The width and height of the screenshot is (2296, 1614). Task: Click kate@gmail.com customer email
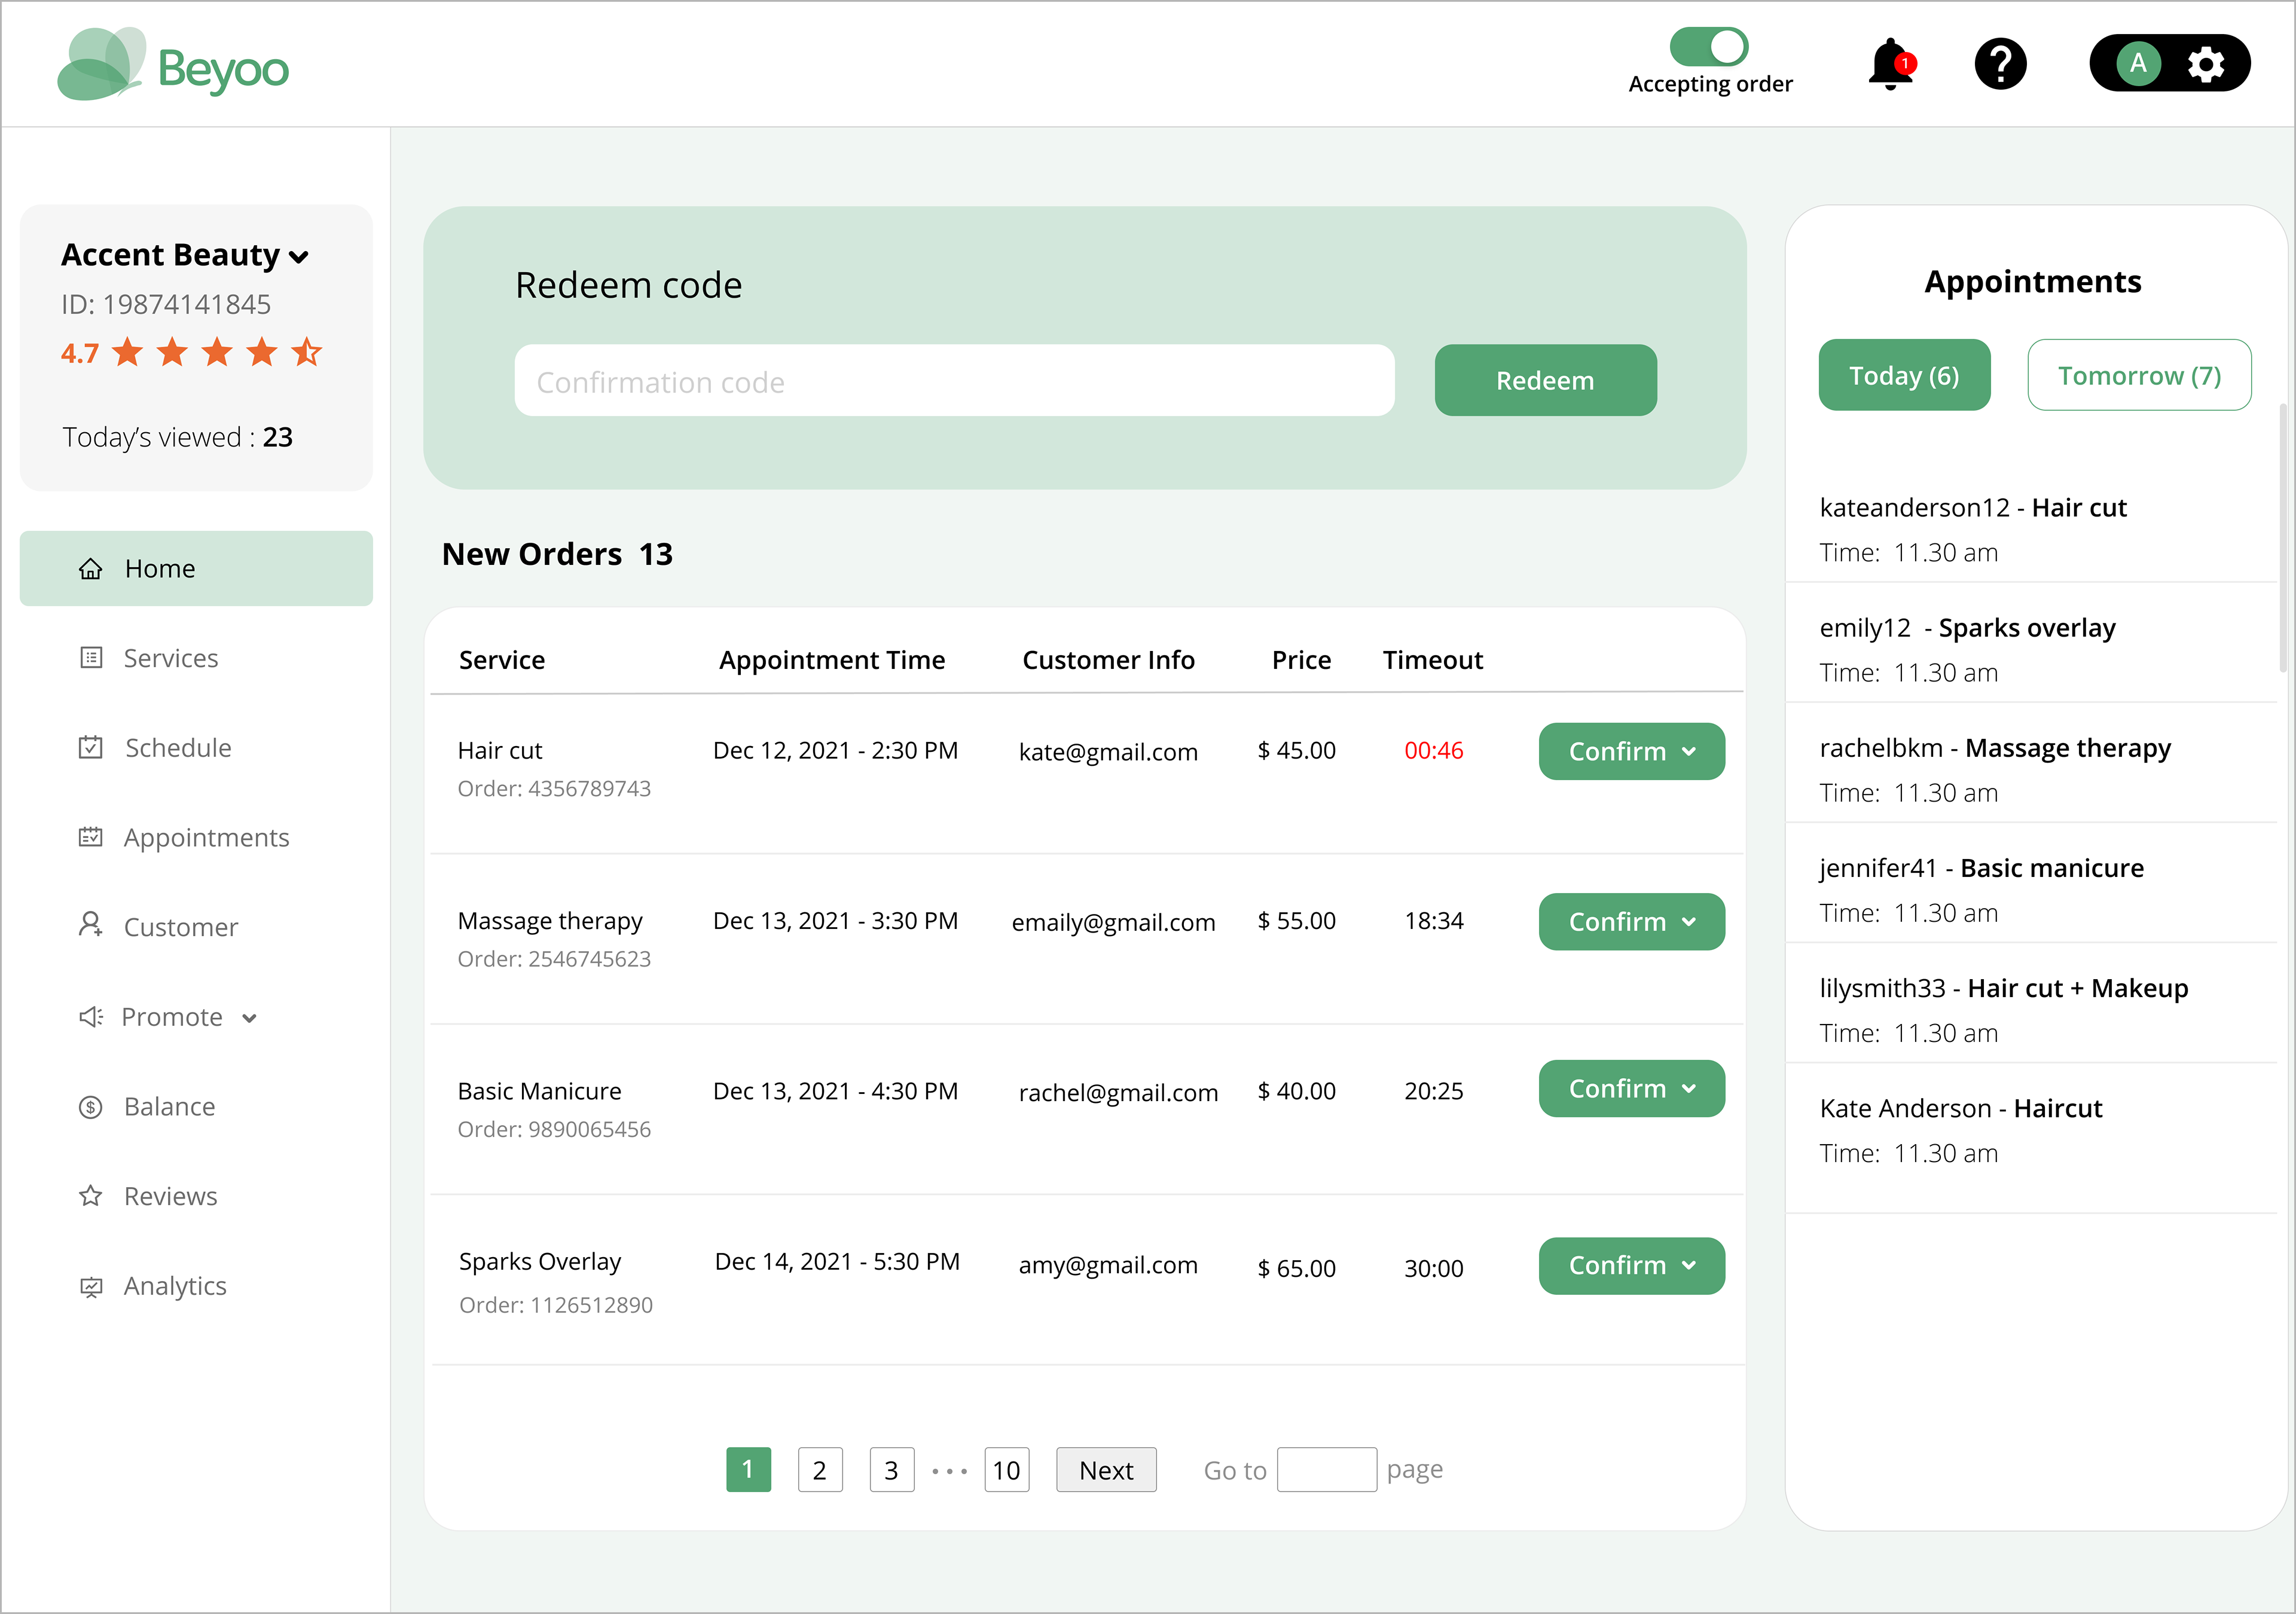click(1108, 752)
